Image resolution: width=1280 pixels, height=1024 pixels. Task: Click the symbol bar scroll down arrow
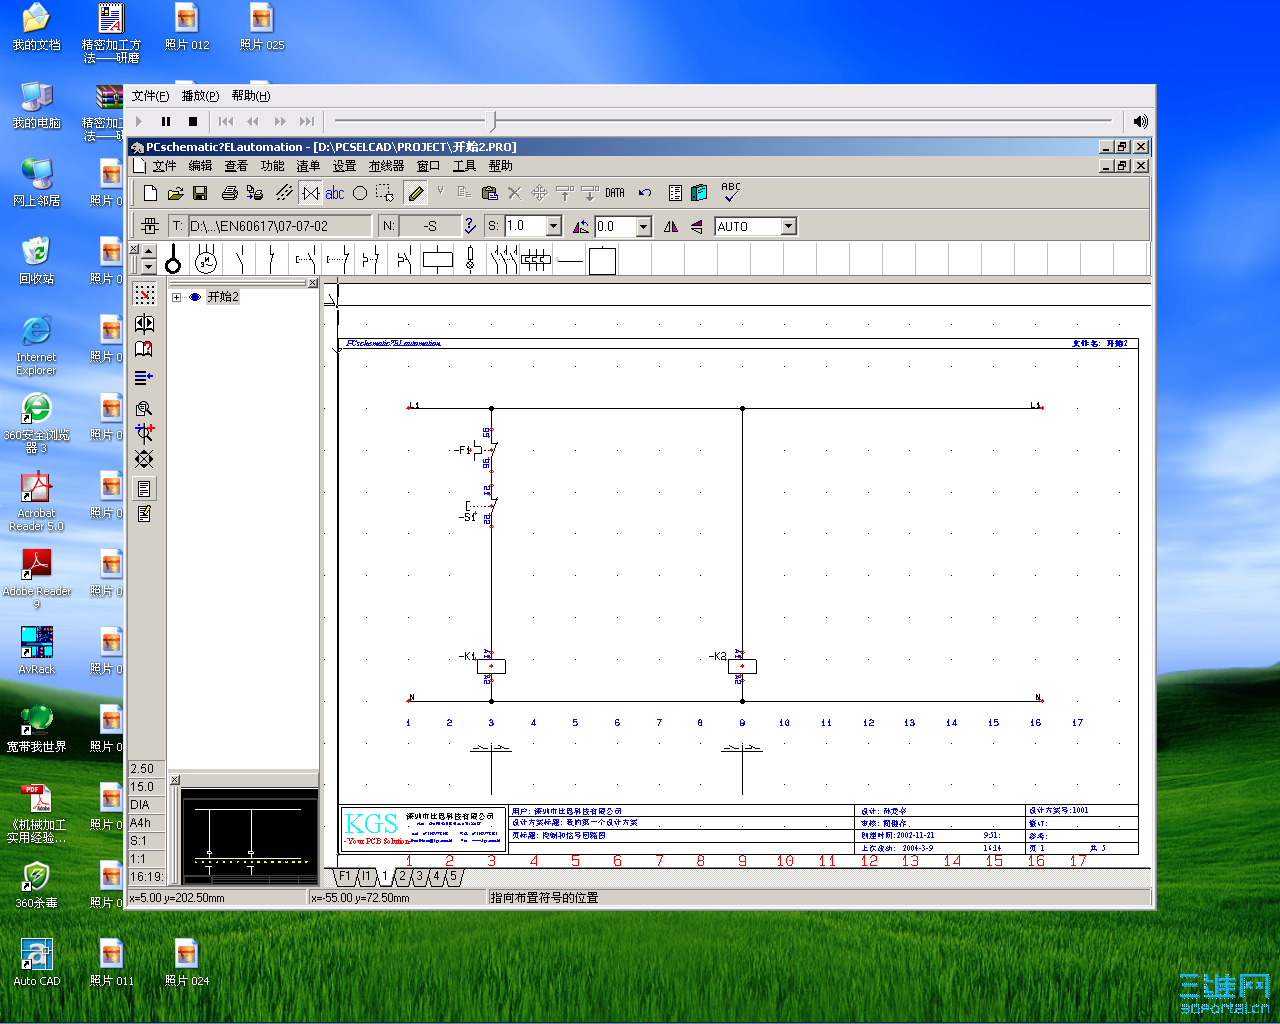coord(149,267)
